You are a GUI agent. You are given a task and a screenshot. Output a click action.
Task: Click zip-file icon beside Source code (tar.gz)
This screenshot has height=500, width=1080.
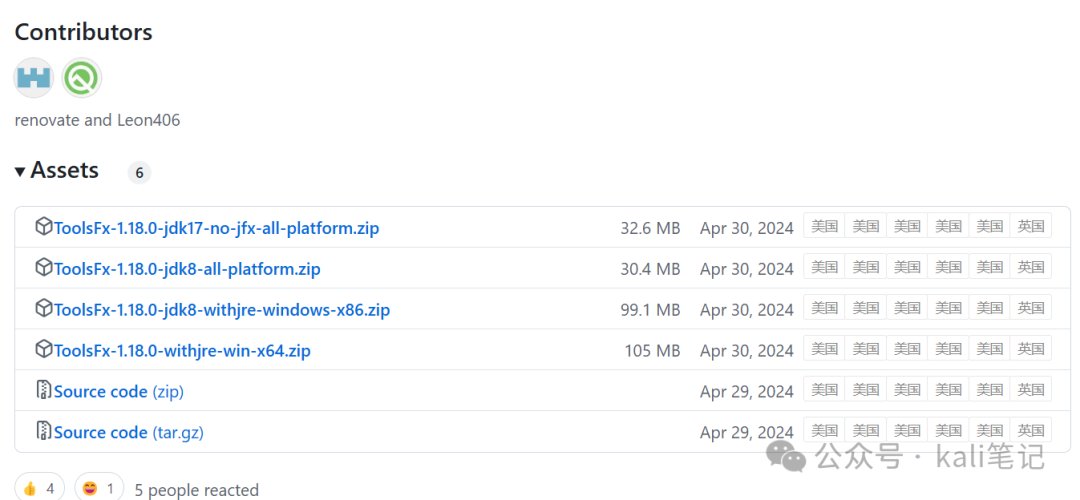[43, 431]
